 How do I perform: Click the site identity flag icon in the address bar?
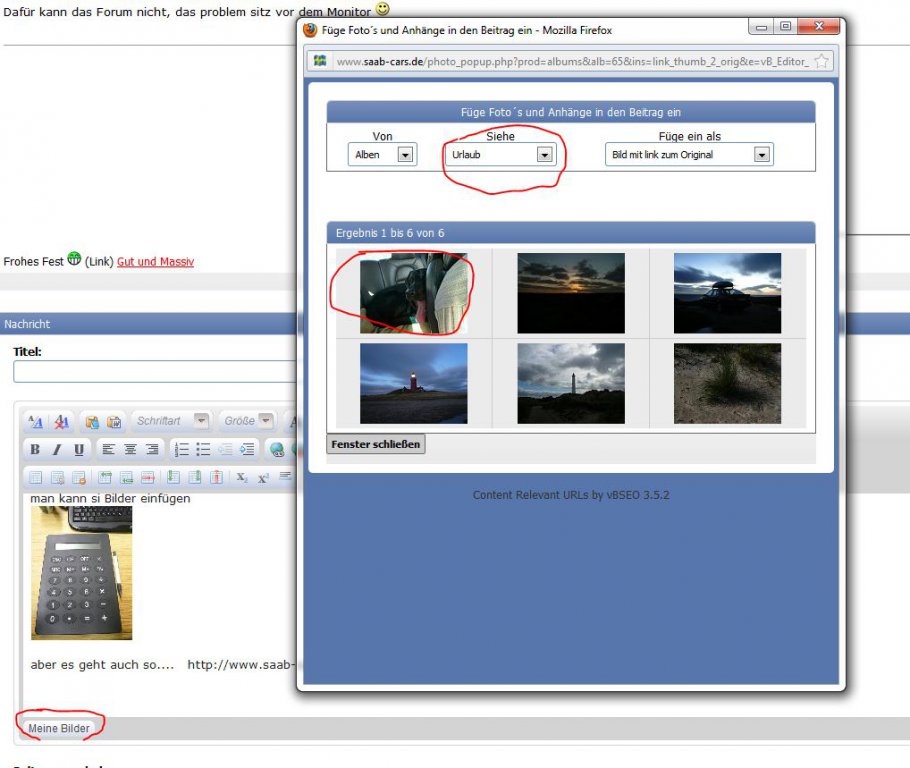click(x=320, y=60)
